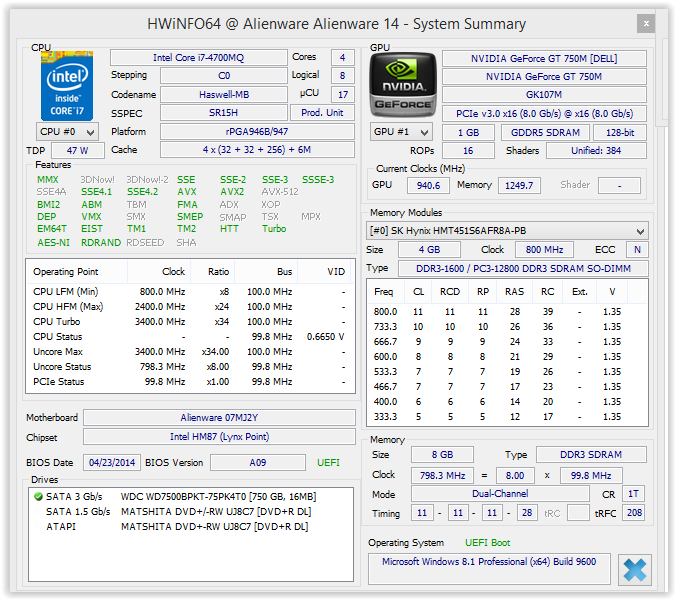
Task: Click the NVIDIA GeForce logo
Action: click(x=403, y=85)
